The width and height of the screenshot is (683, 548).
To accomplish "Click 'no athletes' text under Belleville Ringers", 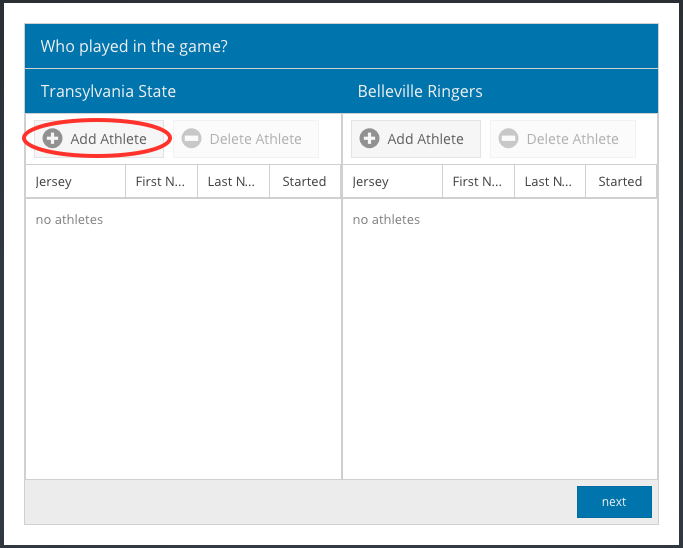I will click(386, 220).
